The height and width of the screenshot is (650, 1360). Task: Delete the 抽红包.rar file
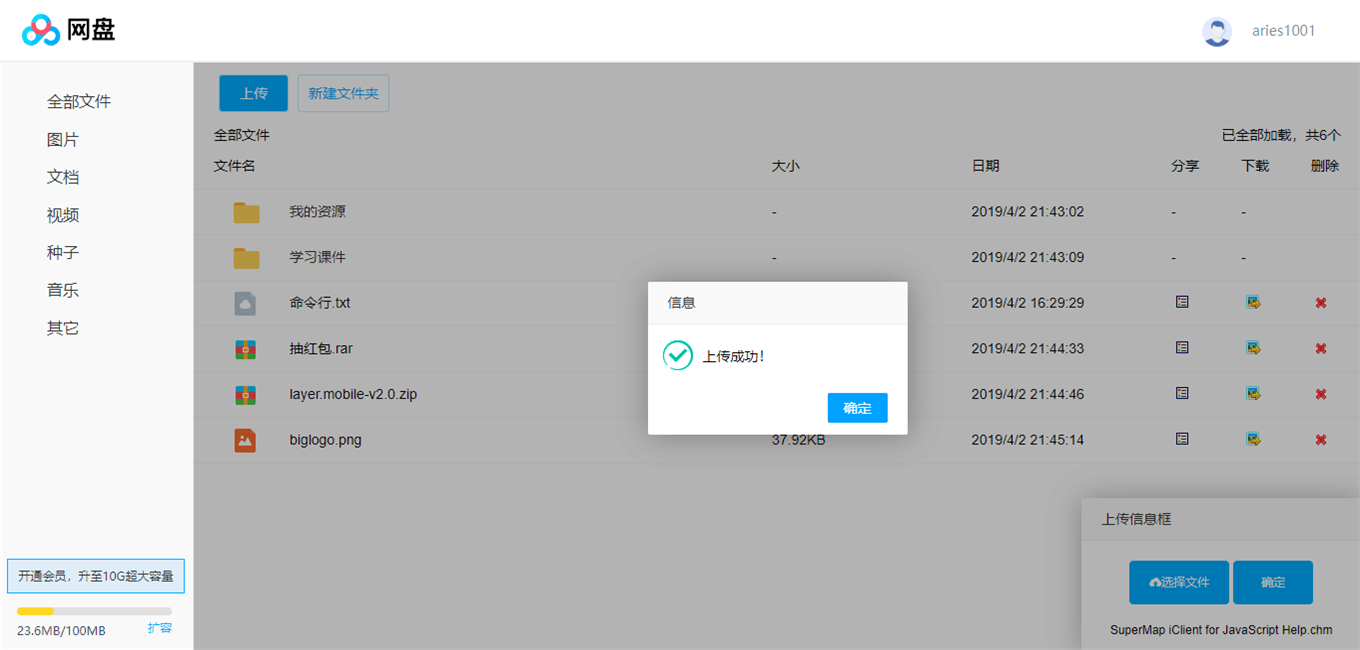click(1321, 349)
